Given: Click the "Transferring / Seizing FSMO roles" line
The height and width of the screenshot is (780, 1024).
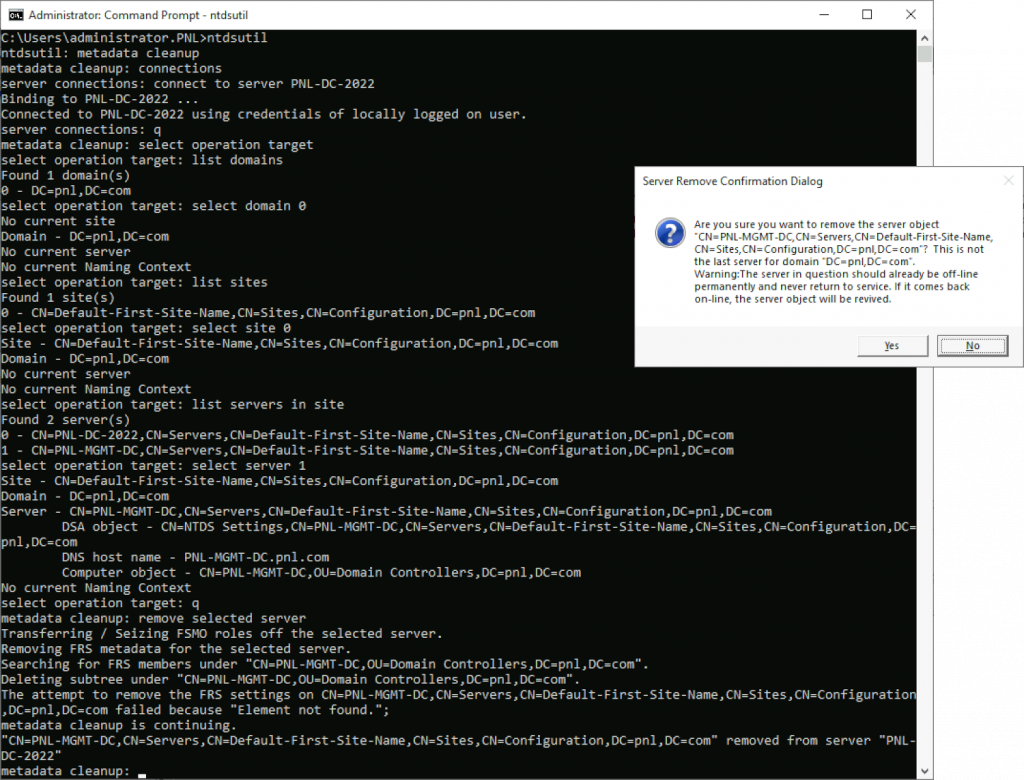Looking at the screenshot, I should 222,634.
